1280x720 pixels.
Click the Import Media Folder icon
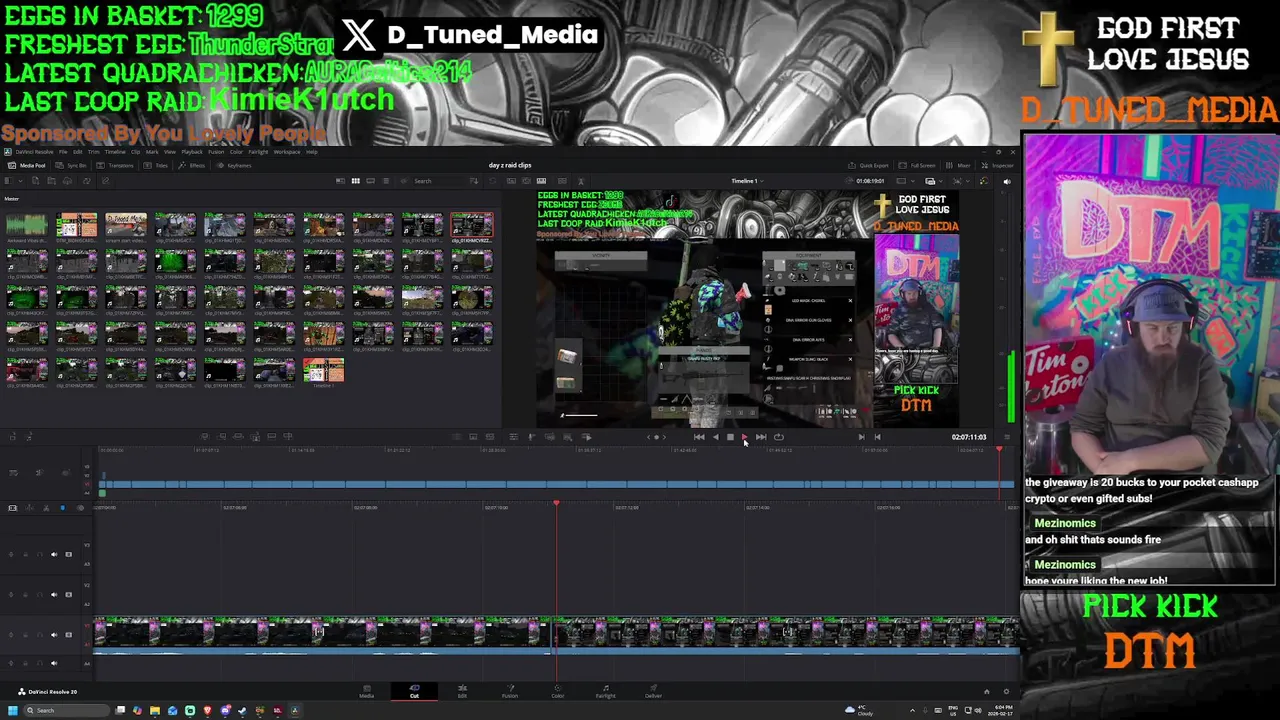(x=51, y=181)
